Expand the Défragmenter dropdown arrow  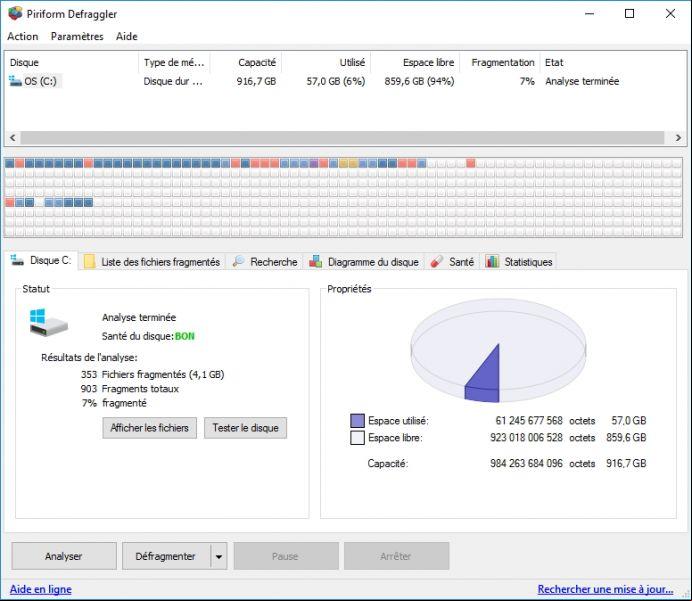coord(219,556)
